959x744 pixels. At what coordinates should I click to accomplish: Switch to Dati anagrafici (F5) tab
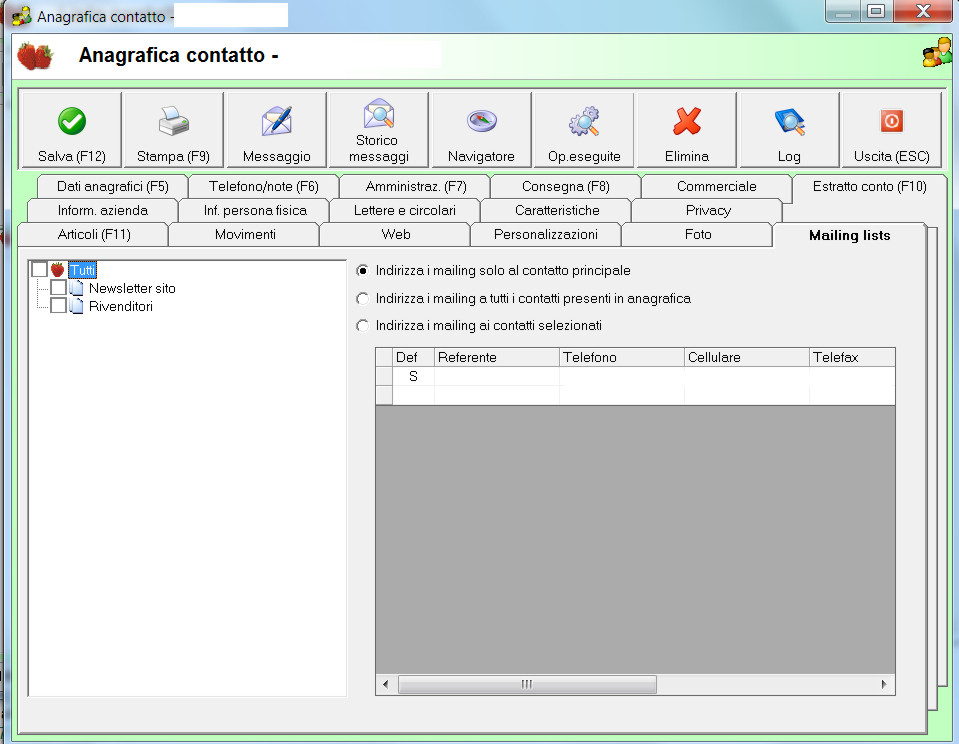click(113, 187)
